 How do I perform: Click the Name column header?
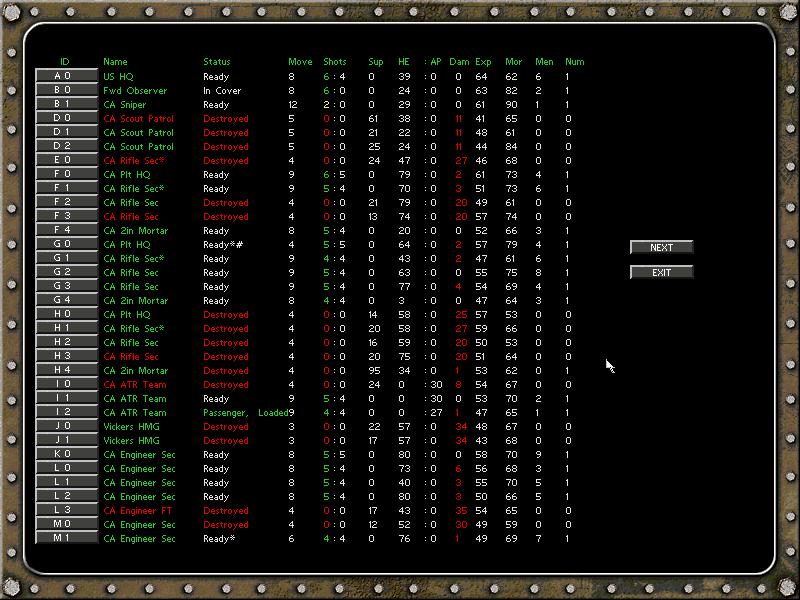click(x=115, y=62)
